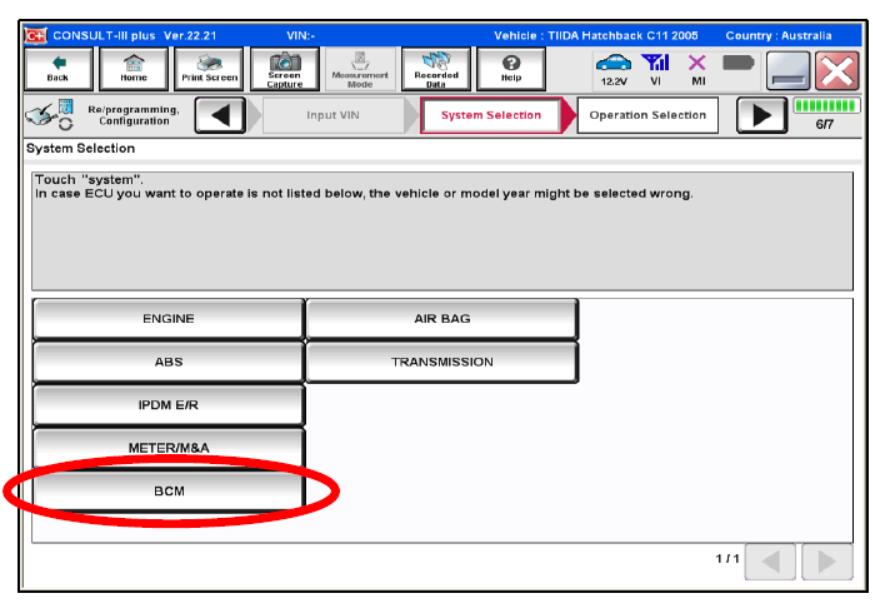
Task: Click the Re/programming Configuration icon
Action: point(50,115)
